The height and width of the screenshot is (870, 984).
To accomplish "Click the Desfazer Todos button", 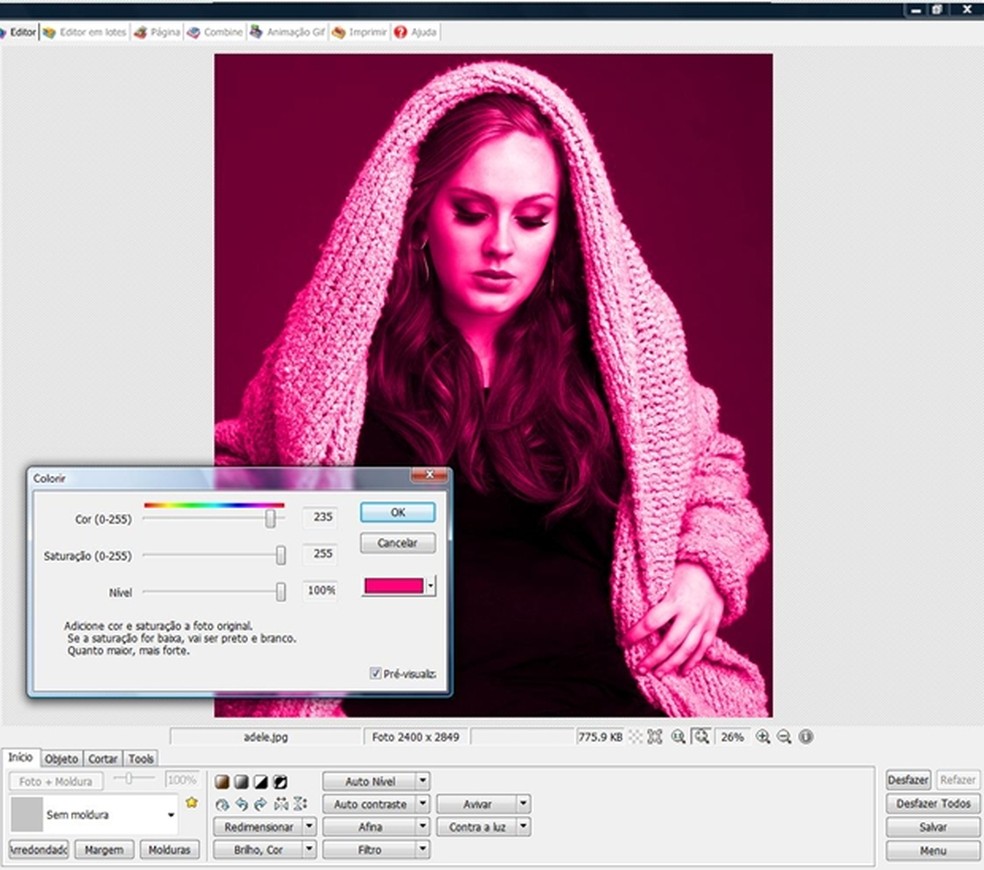I will [x=933, y=803].
